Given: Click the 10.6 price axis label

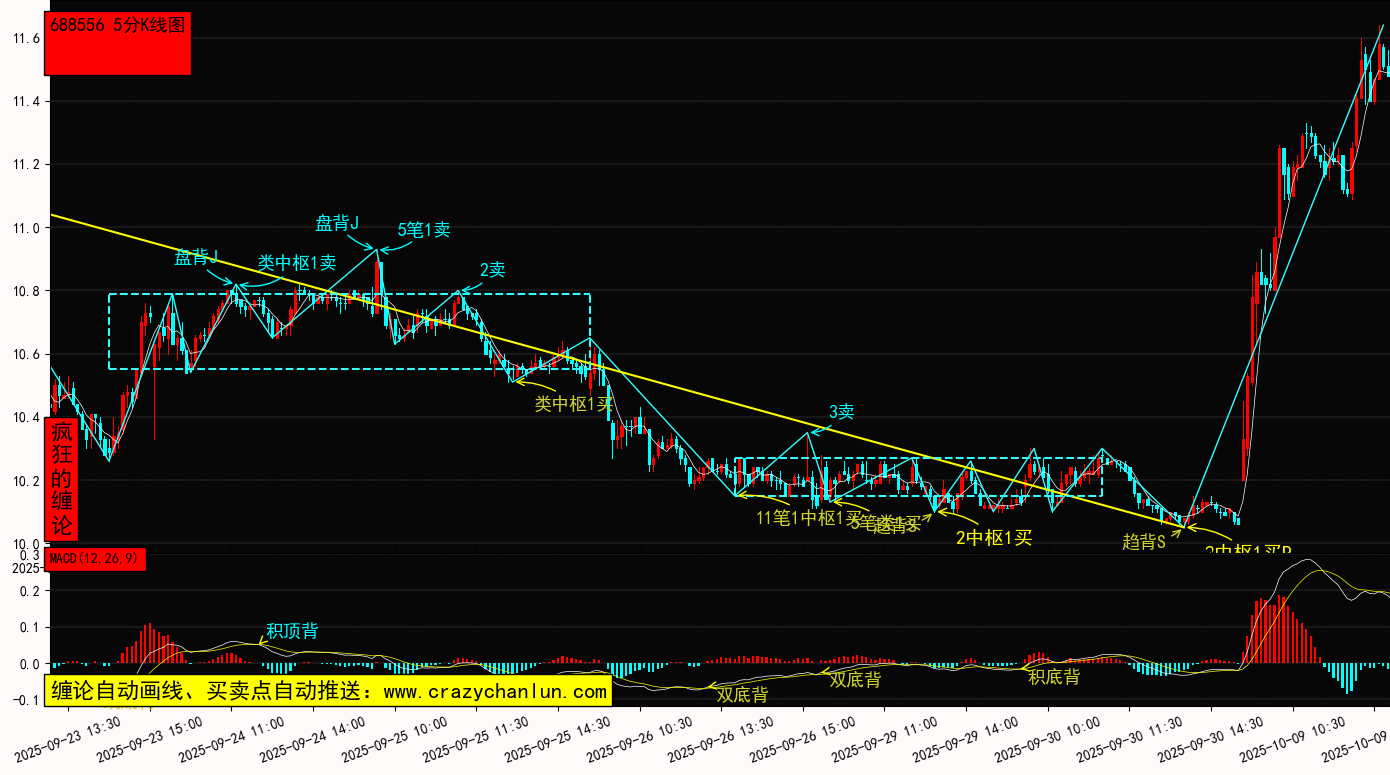Looking at the screenshot, I should (x=26, y=355).
